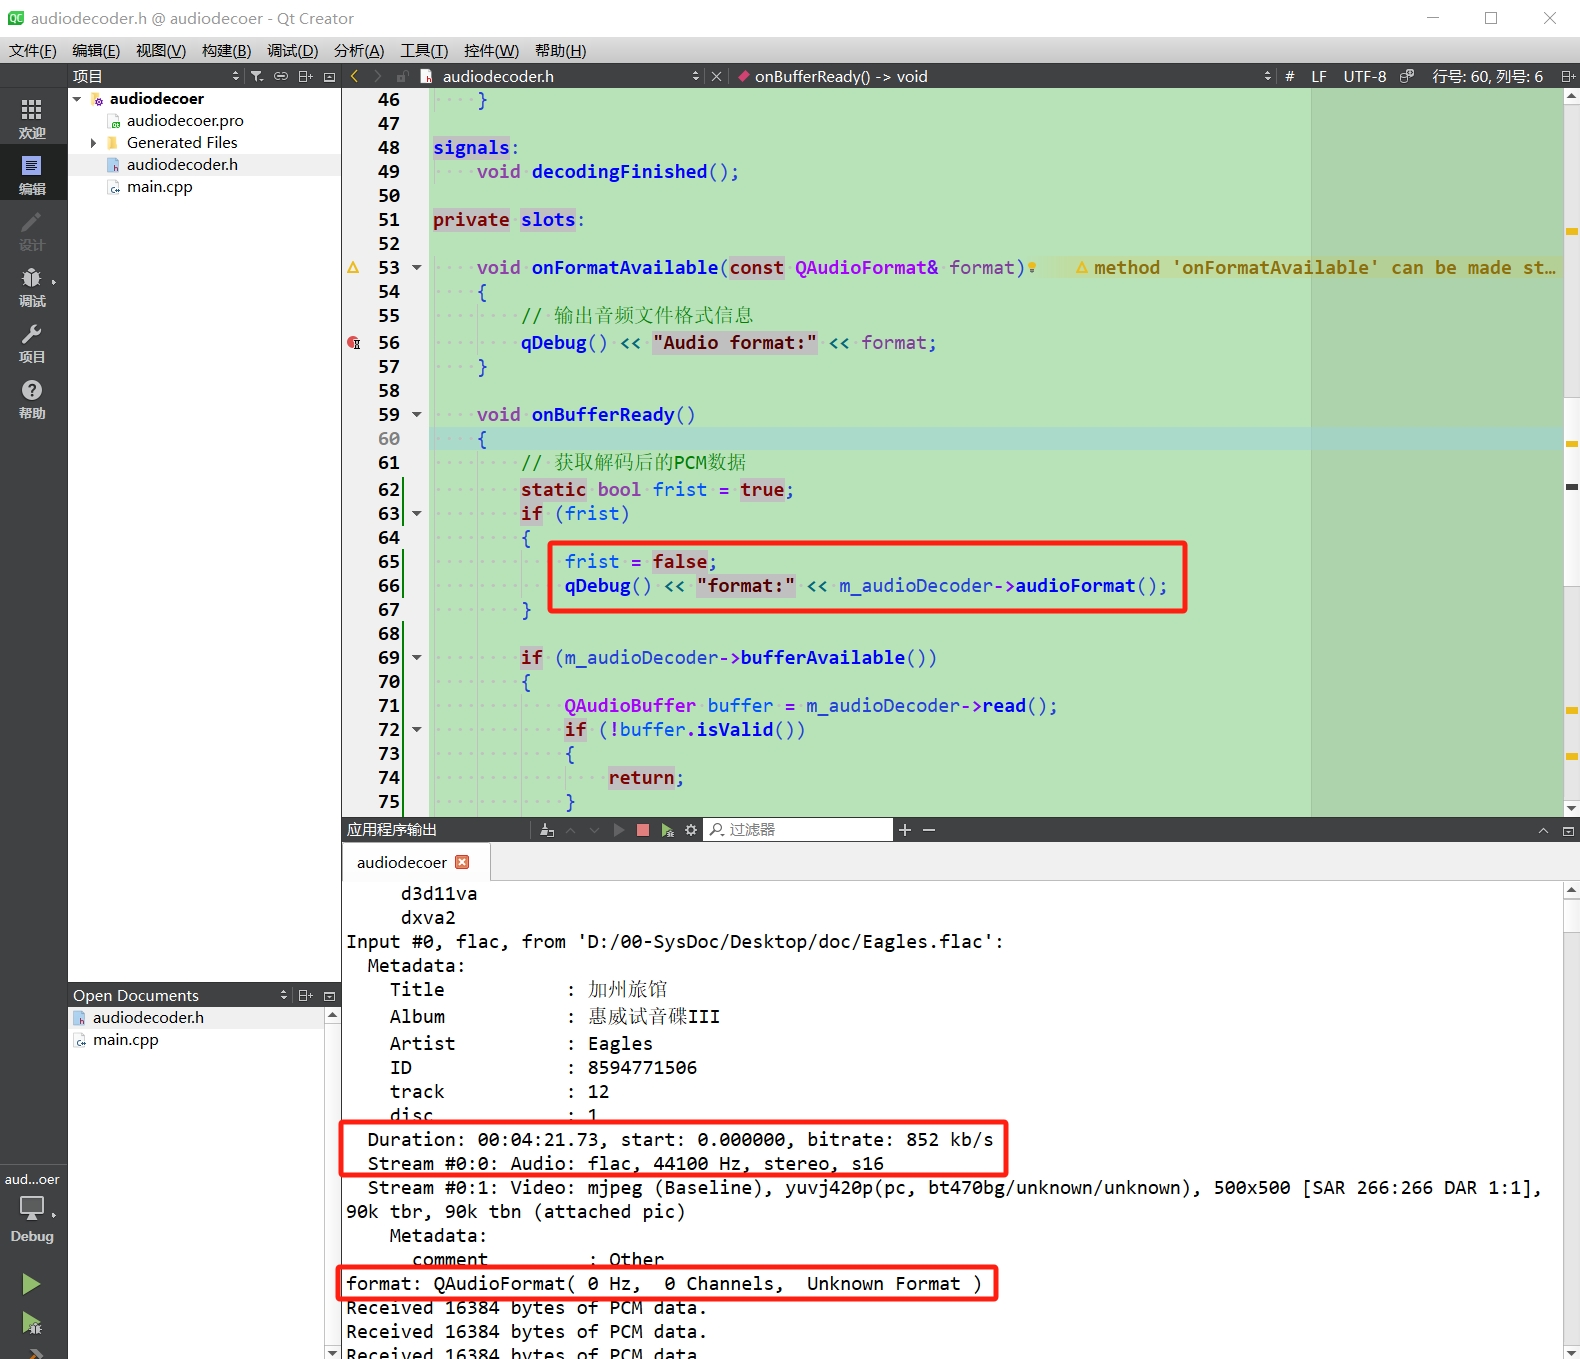This screenshot has height=1359, width=1580.
Task: Fold the if (frist) block at line 63
Action: pyautogui.click(x=417, y=514)
